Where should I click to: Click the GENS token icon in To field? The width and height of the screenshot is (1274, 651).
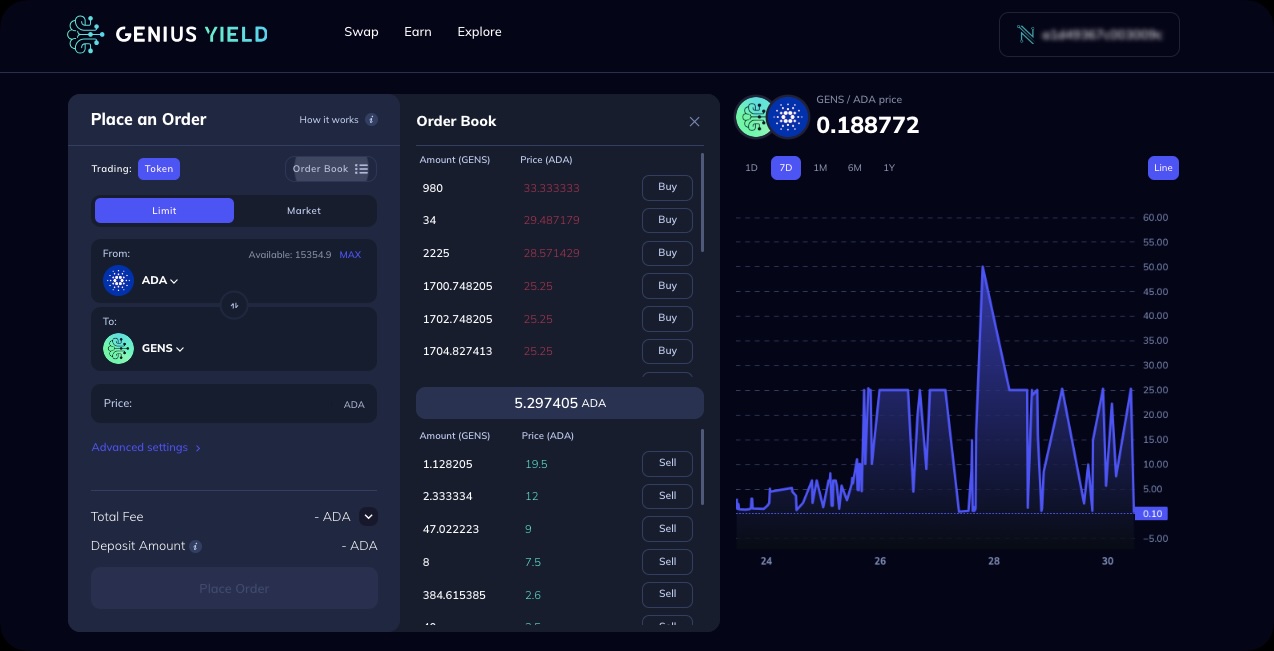click(118, 349)
